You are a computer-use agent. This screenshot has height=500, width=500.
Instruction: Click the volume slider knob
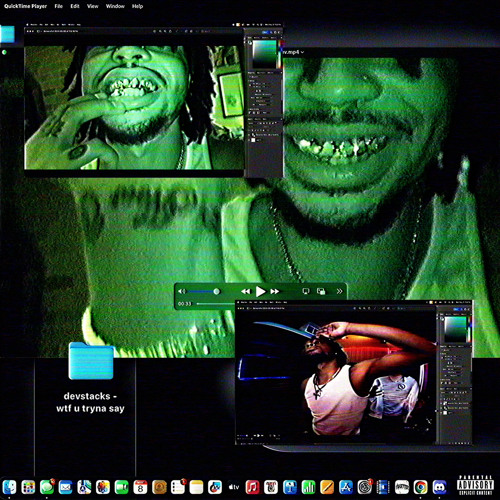pos(217,291)
